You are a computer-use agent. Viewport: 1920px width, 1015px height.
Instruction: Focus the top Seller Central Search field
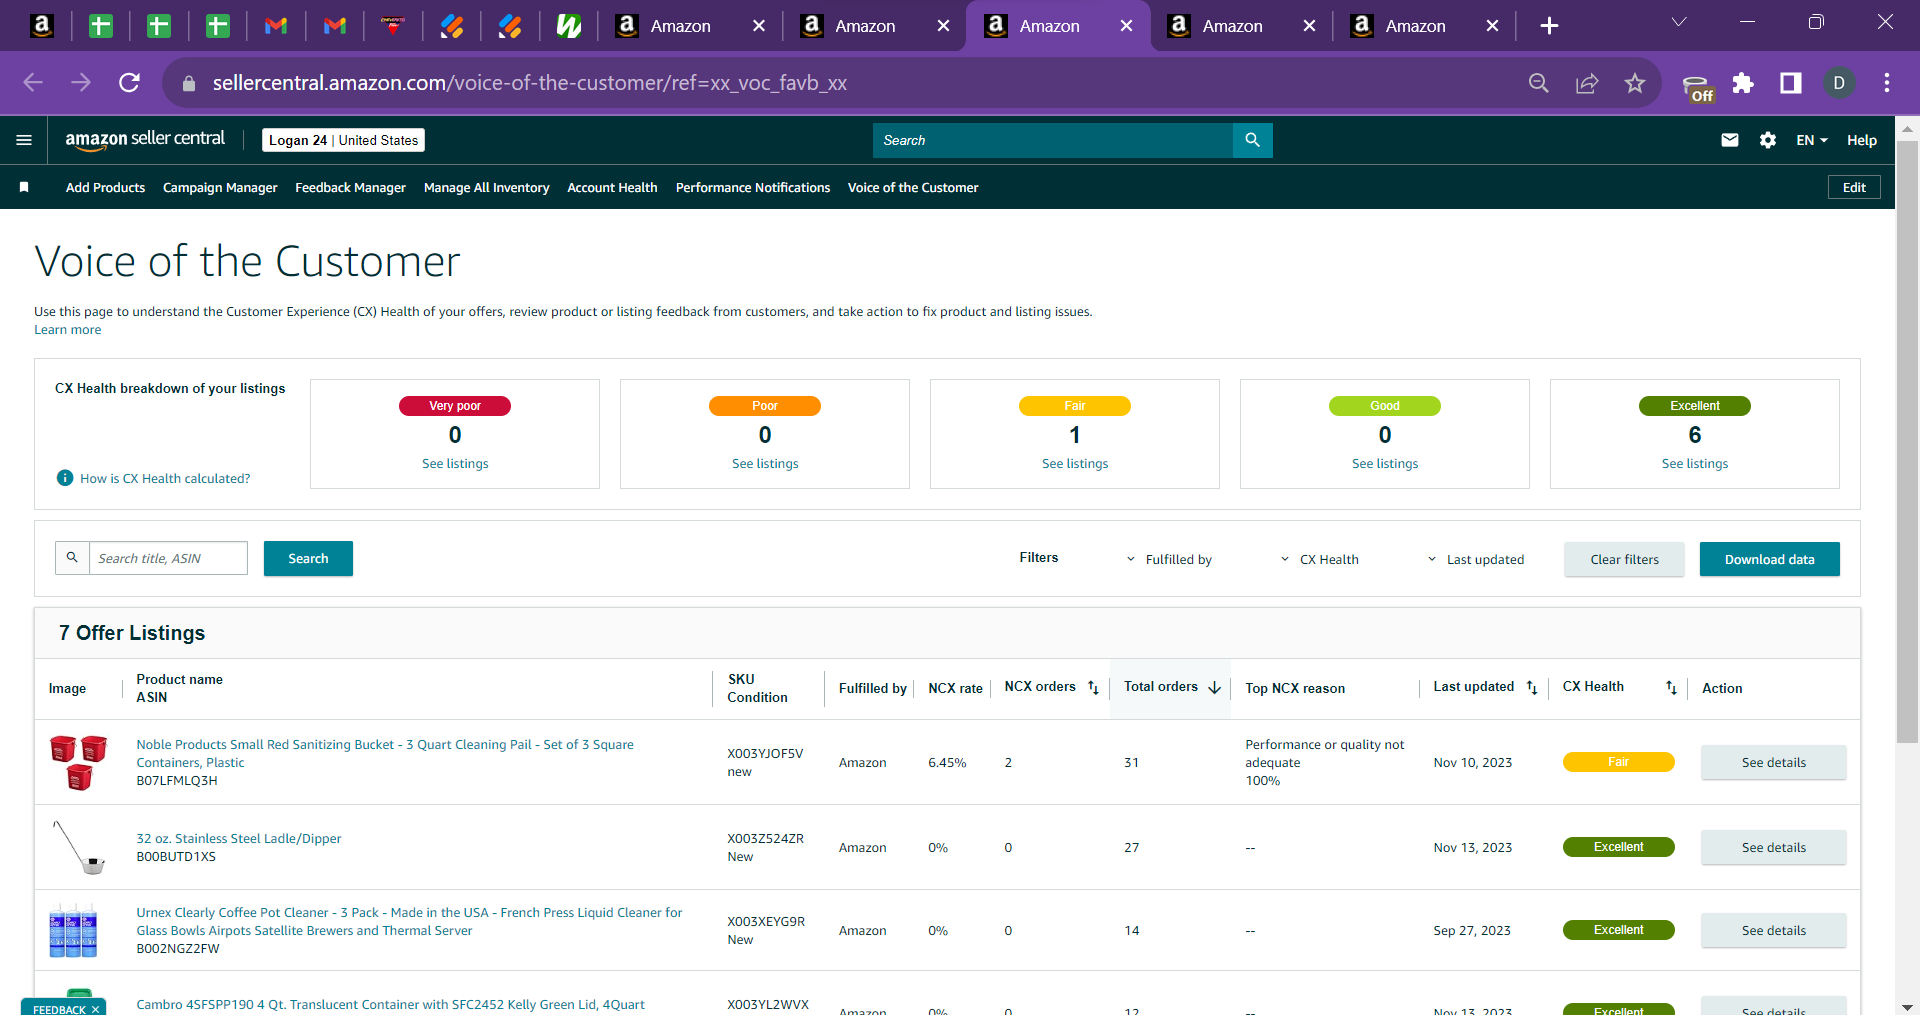coord(1053,140)
